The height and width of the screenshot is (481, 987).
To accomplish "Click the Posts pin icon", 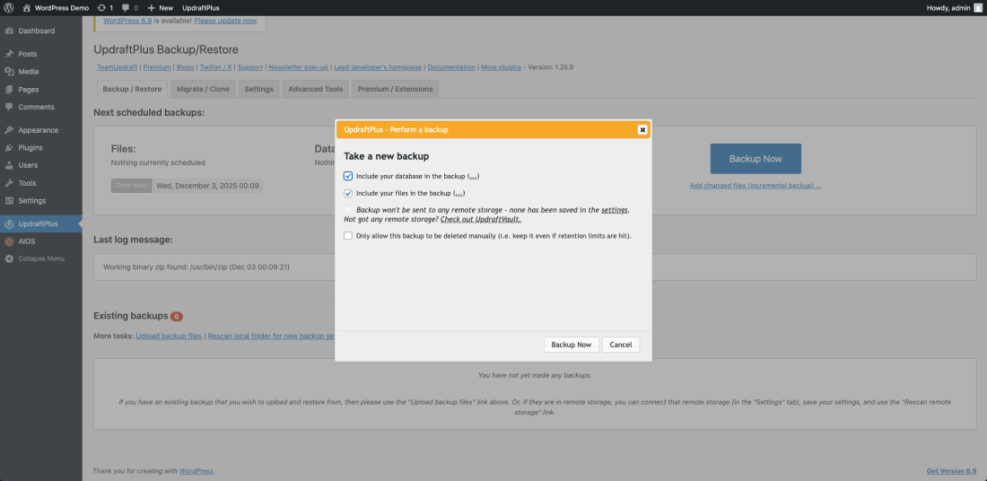I will coord(9,54).
